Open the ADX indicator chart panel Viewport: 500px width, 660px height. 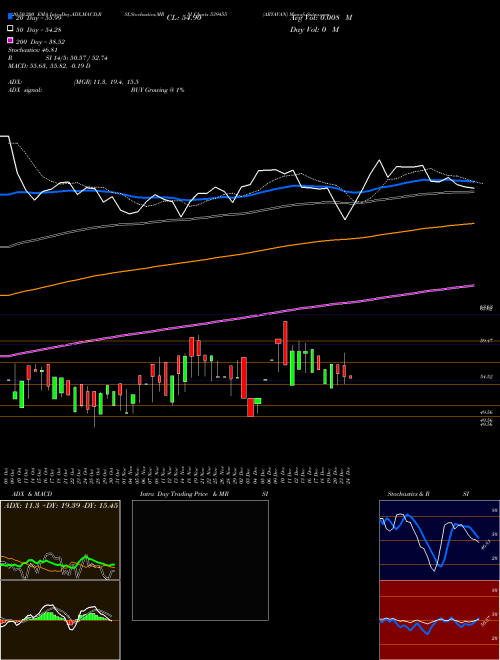click(x=60, y=540)
